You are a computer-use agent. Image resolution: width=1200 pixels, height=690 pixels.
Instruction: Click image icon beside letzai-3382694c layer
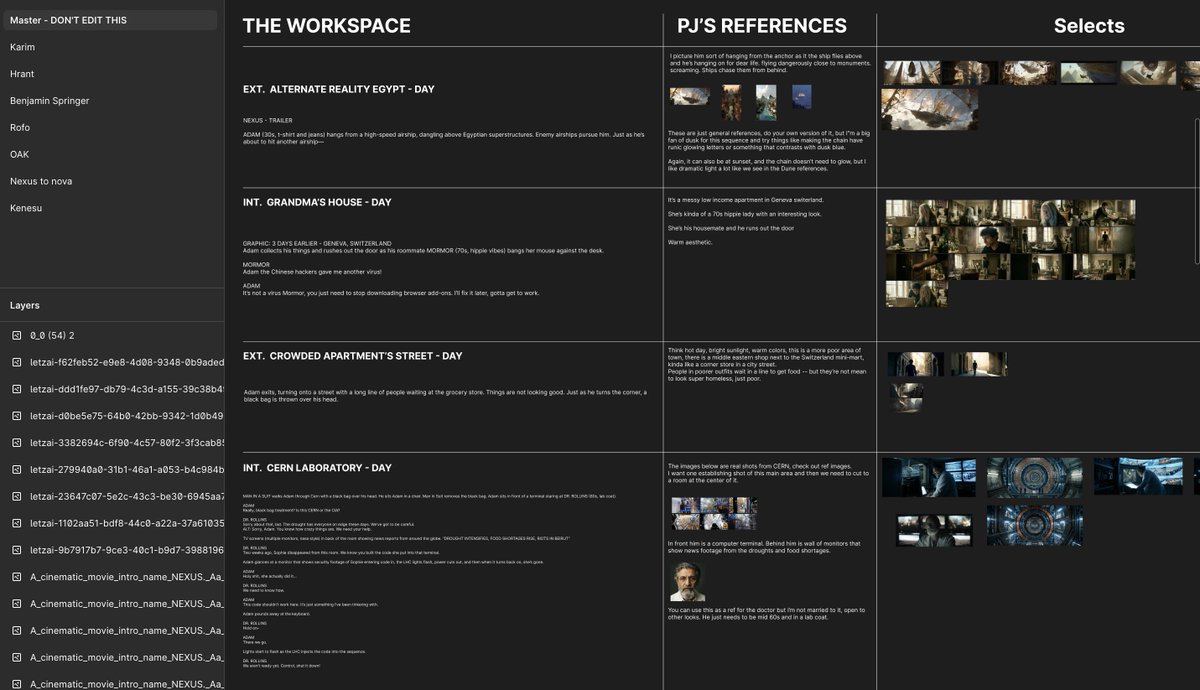16,443
